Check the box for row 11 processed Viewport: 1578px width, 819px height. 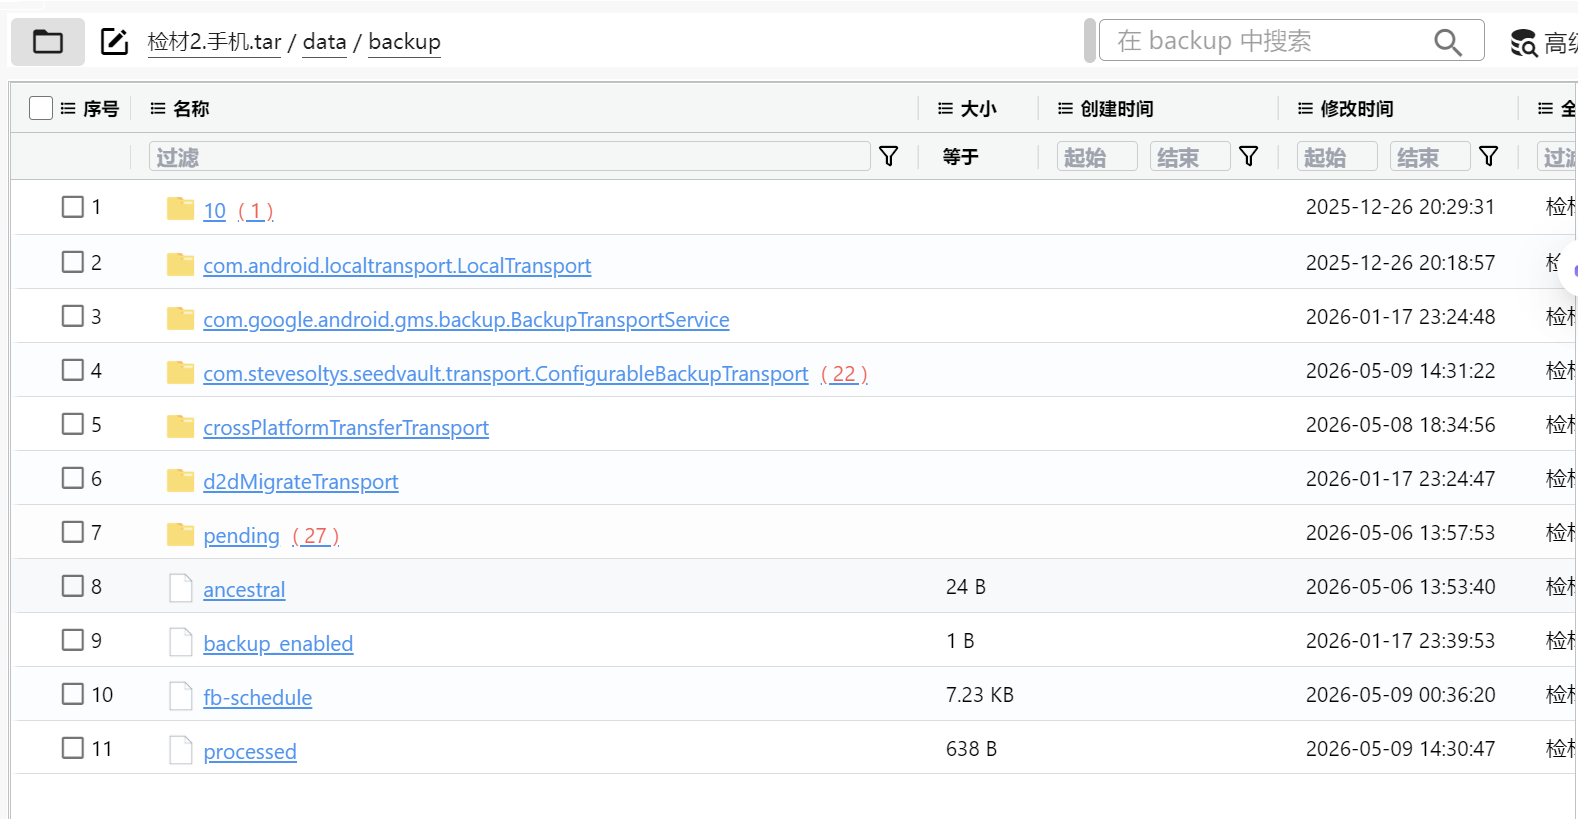pos(73,748)
